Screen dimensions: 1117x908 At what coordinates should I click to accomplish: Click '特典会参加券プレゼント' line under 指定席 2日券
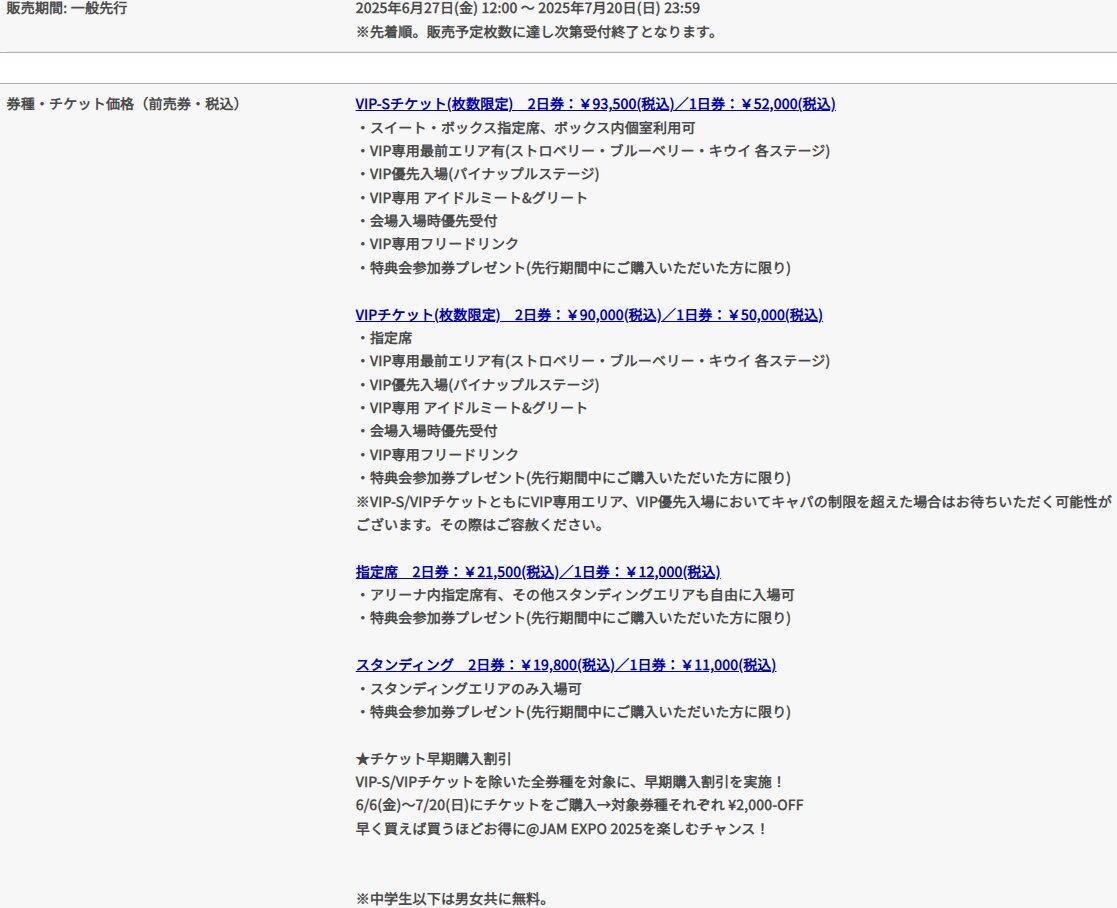pyautogui.click(x=573, y=617)
